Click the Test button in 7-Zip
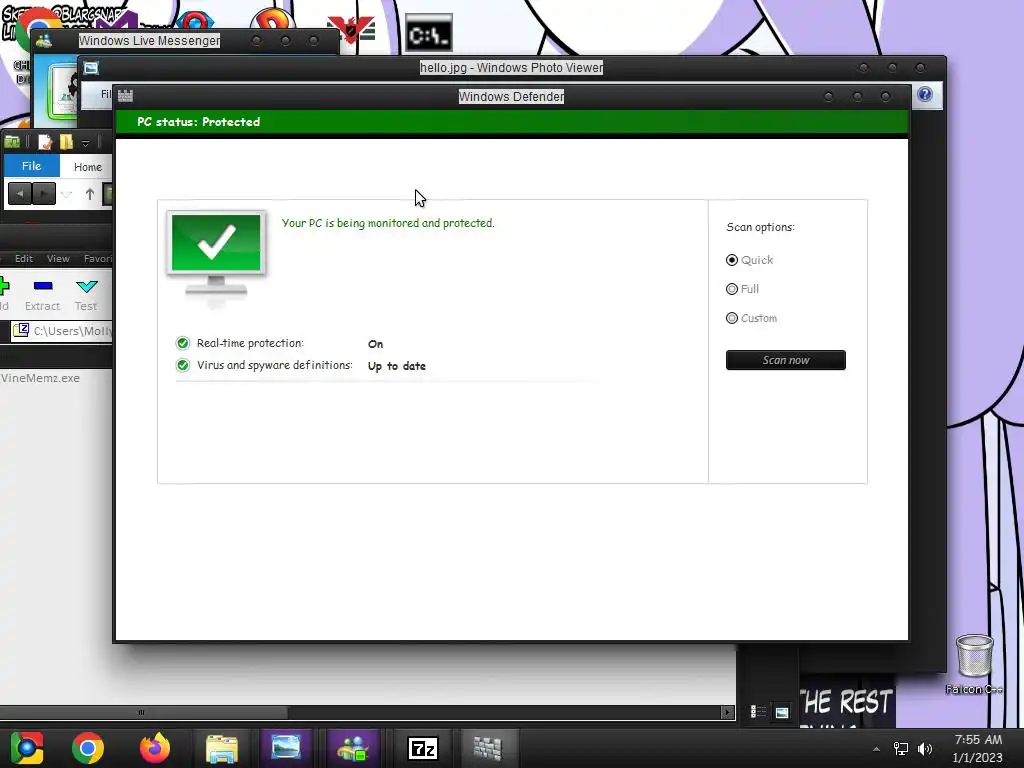Image resolution: width=1024 pixels, height=768 pixels. click(x=86, y=295)
